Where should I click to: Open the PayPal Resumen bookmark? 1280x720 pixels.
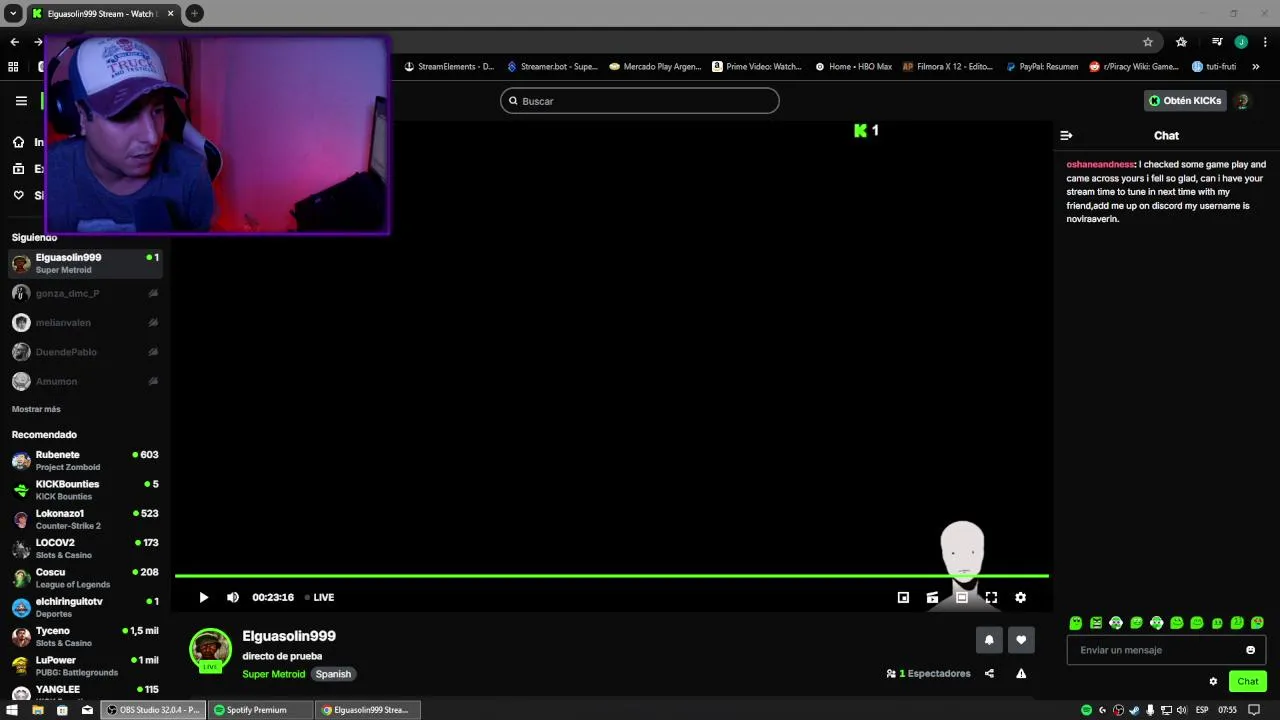[x=1042, y=67]
